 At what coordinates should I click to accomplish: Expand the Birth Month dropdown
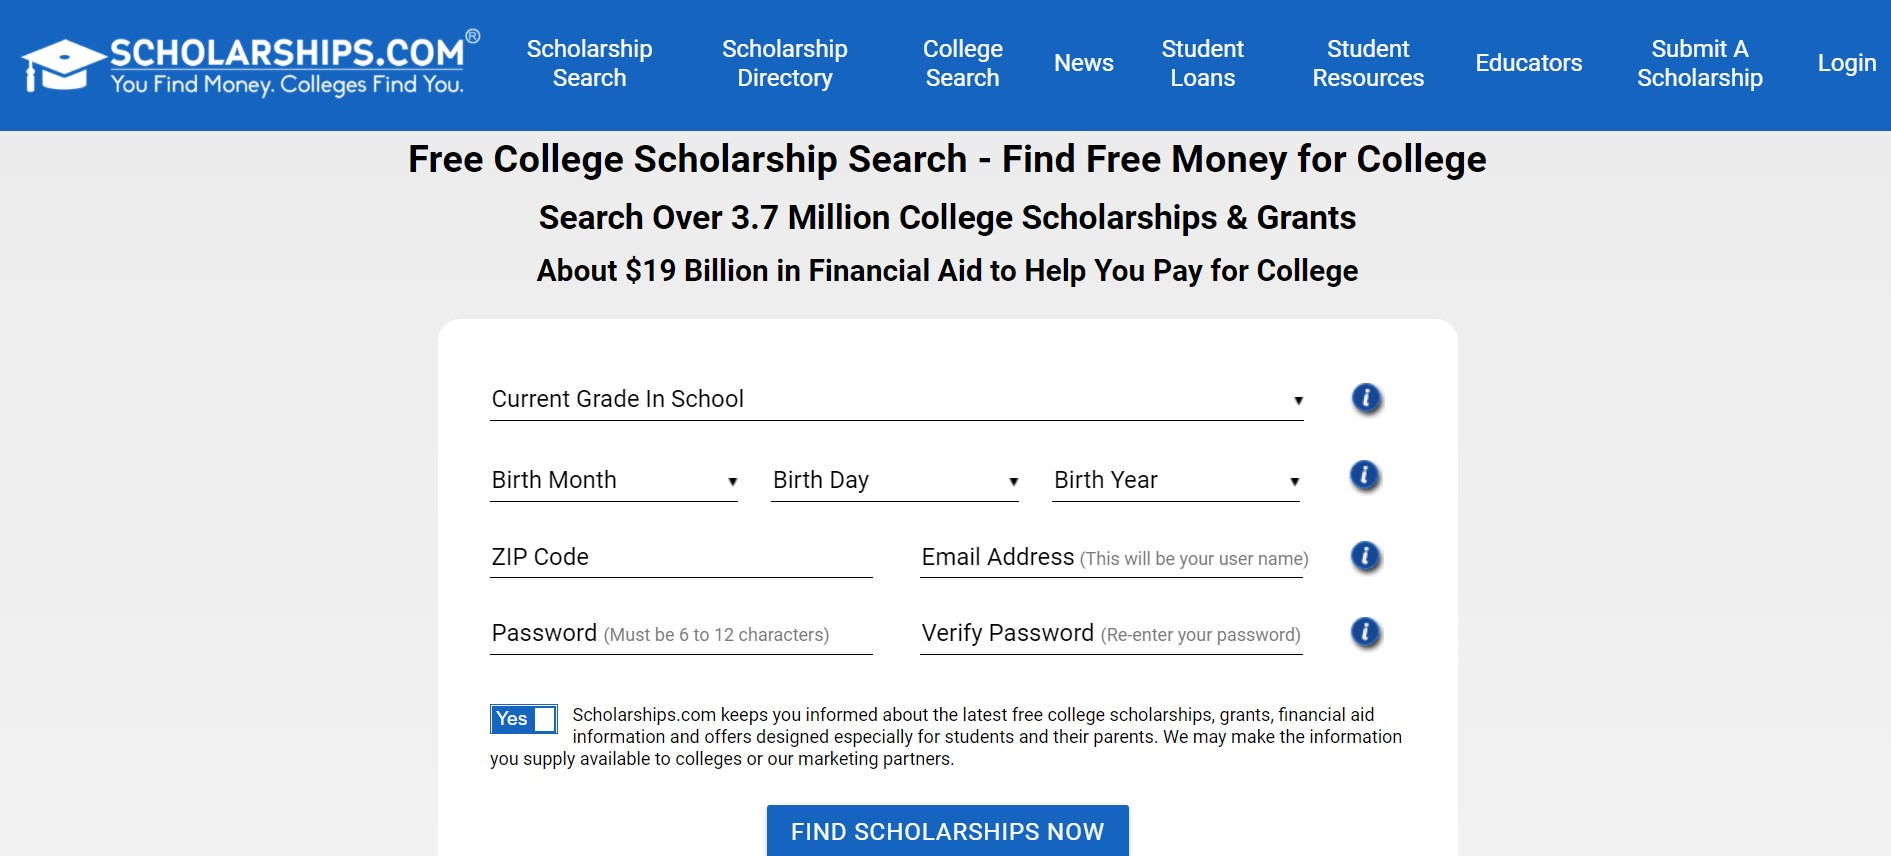click(614, 481)
